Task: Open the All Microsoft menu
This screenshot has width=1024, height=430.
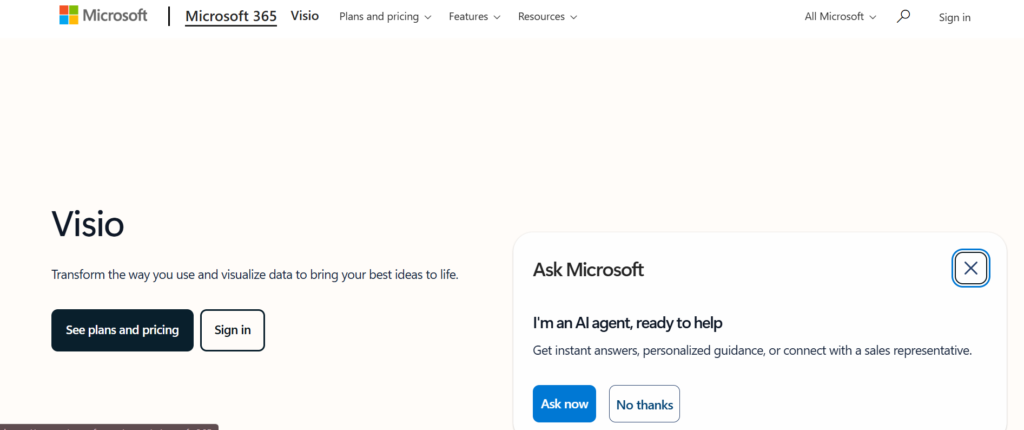Action: click(840, 17)
